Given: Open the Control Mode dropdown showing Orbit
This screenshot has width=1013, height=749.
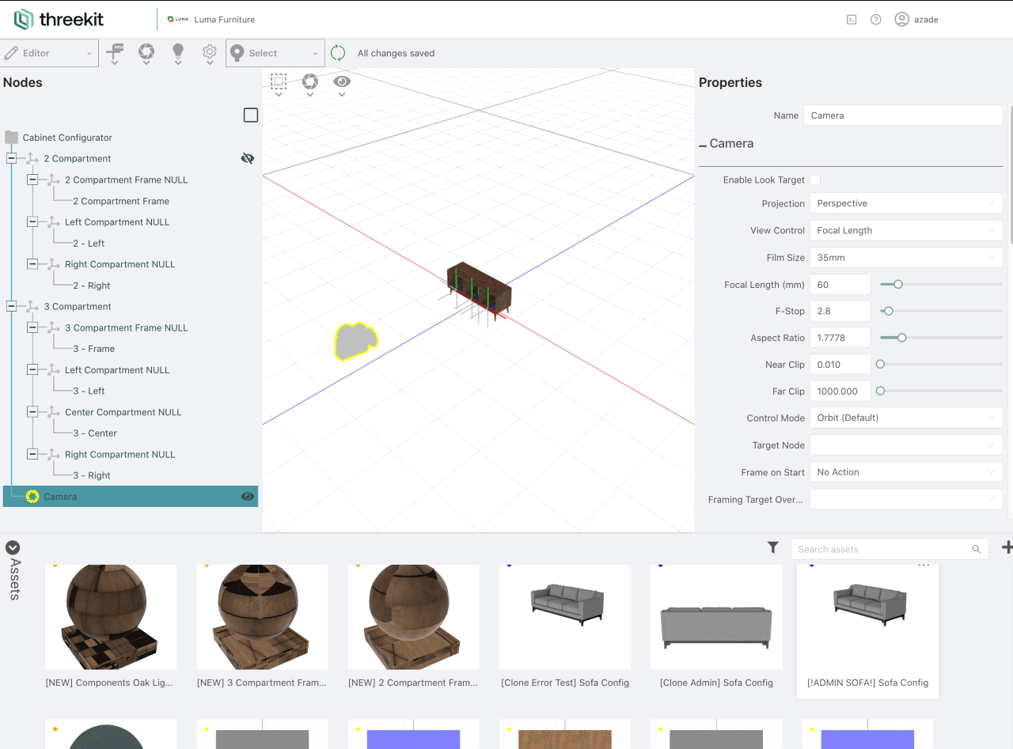Looking at the screenshot, I should tap(905, 417).
